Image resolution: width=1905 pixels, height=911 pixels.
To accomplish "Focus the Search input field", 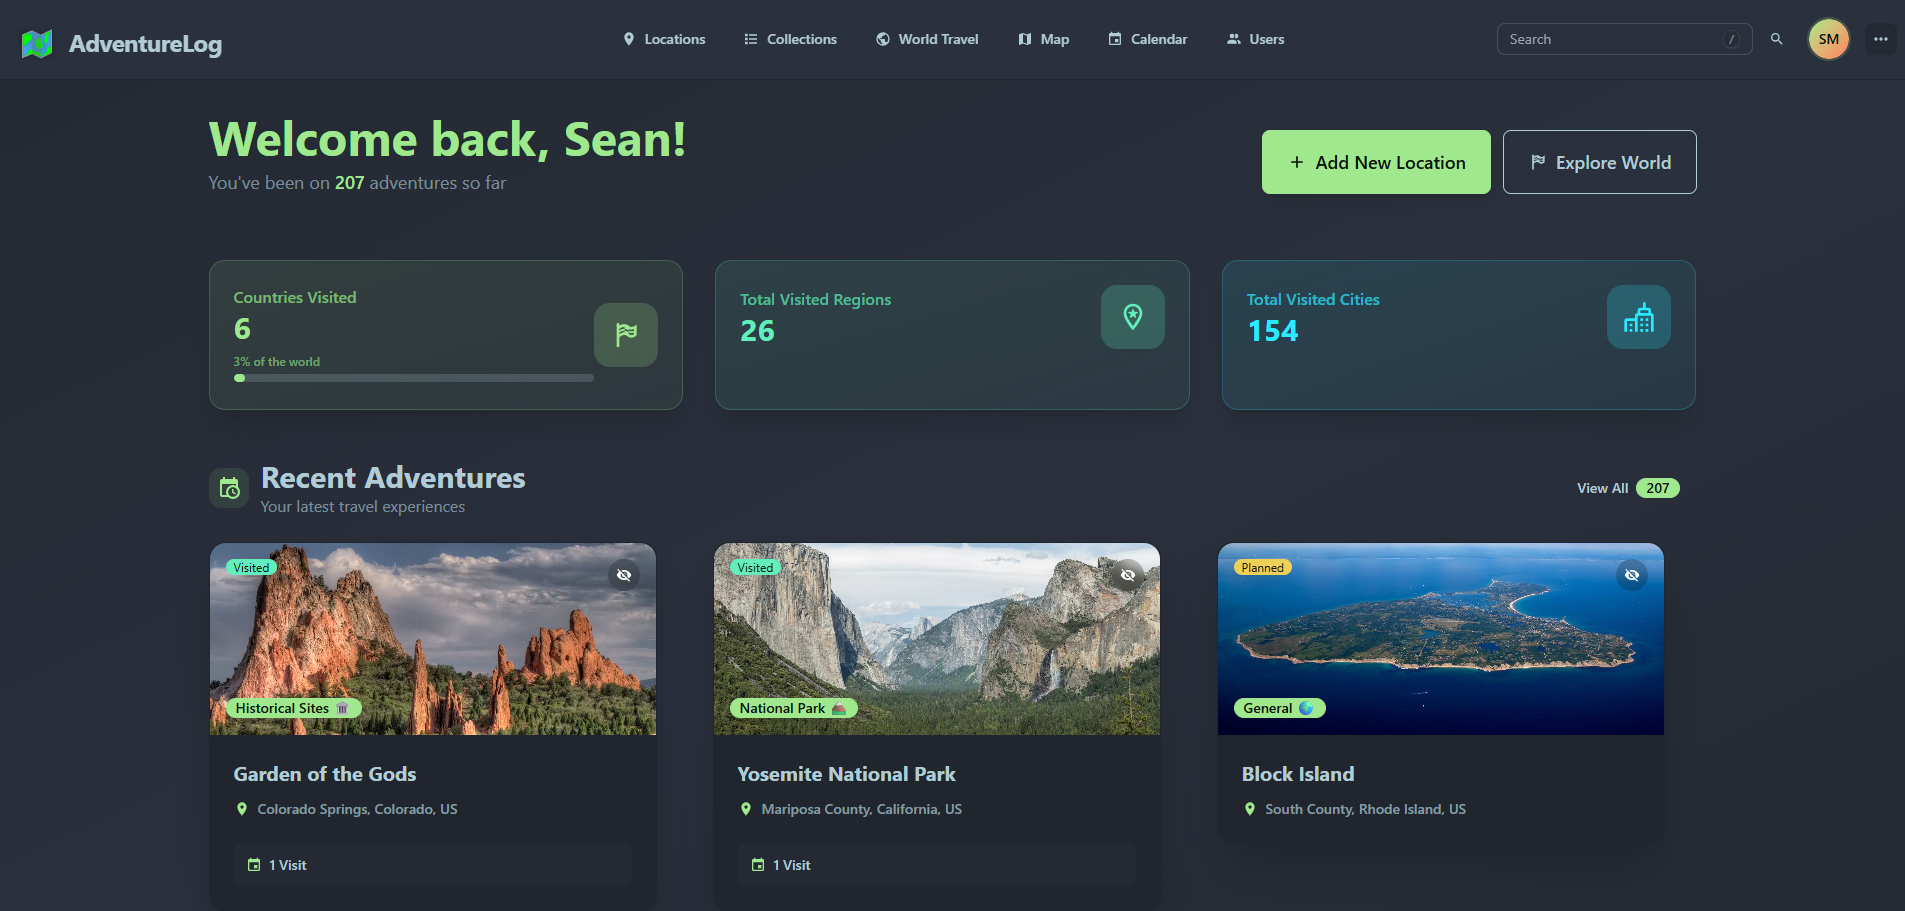I will click(x=1614, y=39).
